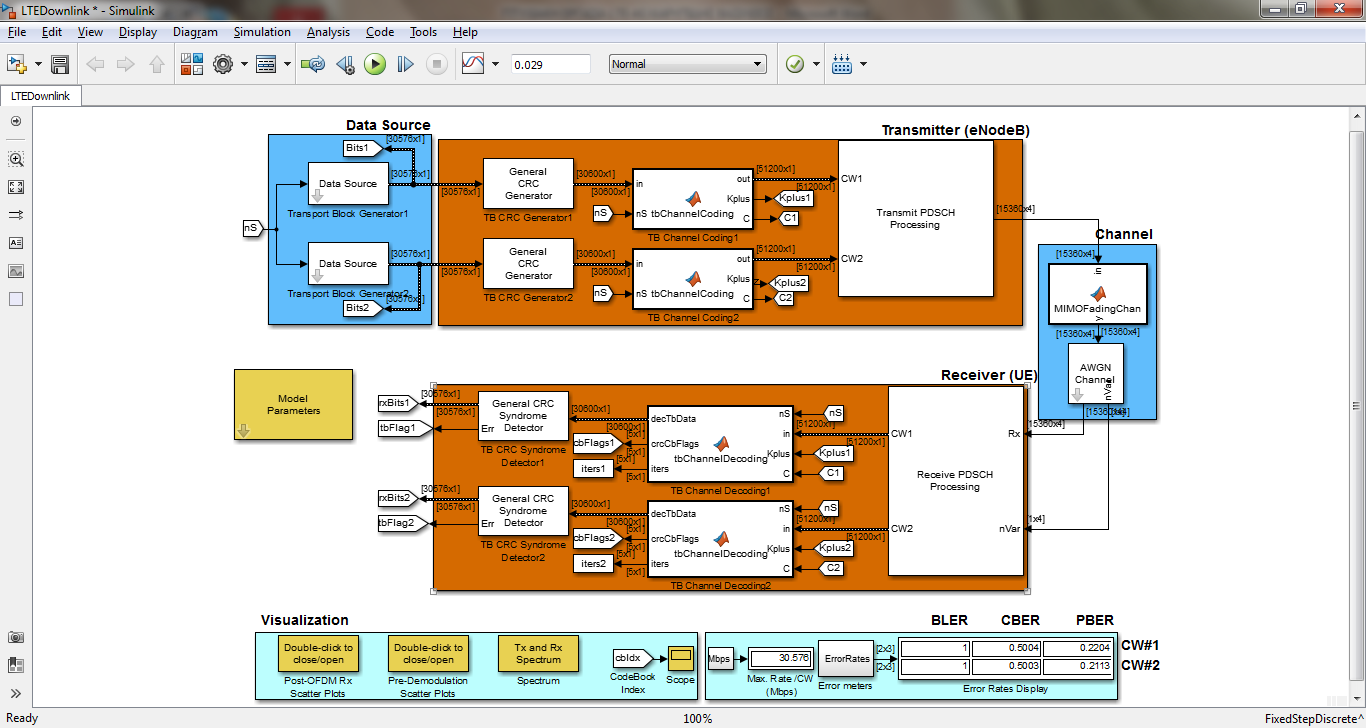Open the Edit menu

click(x=52, y=32)
